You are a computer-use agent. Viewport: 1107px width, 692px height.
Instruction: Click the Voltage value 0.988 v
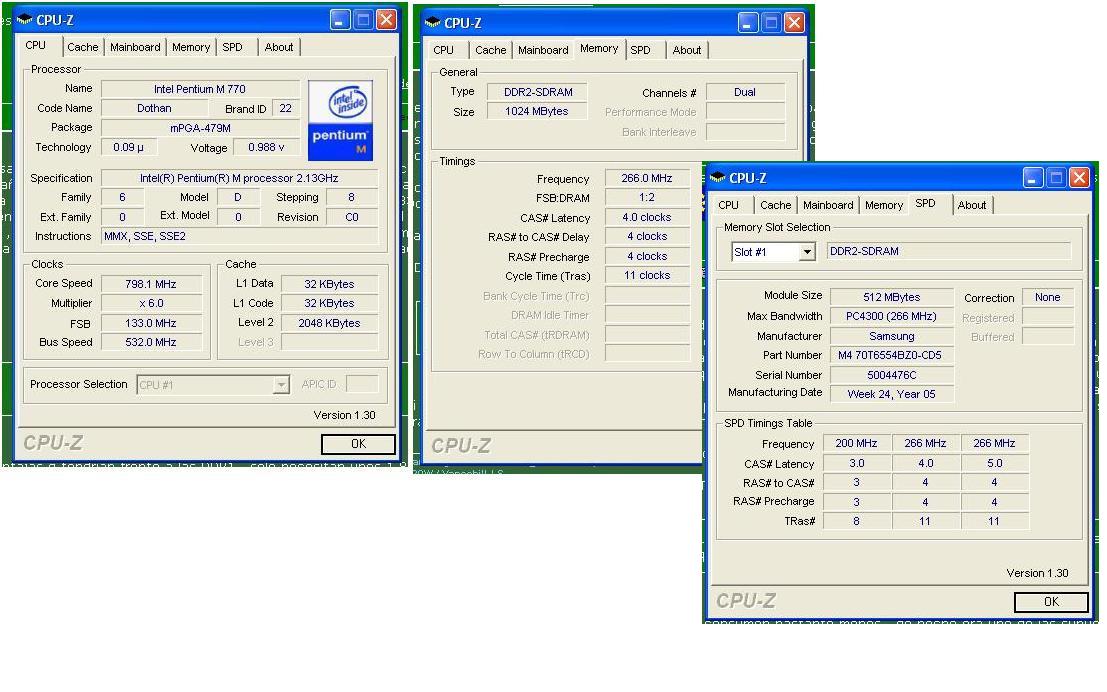tap(266, 147)
